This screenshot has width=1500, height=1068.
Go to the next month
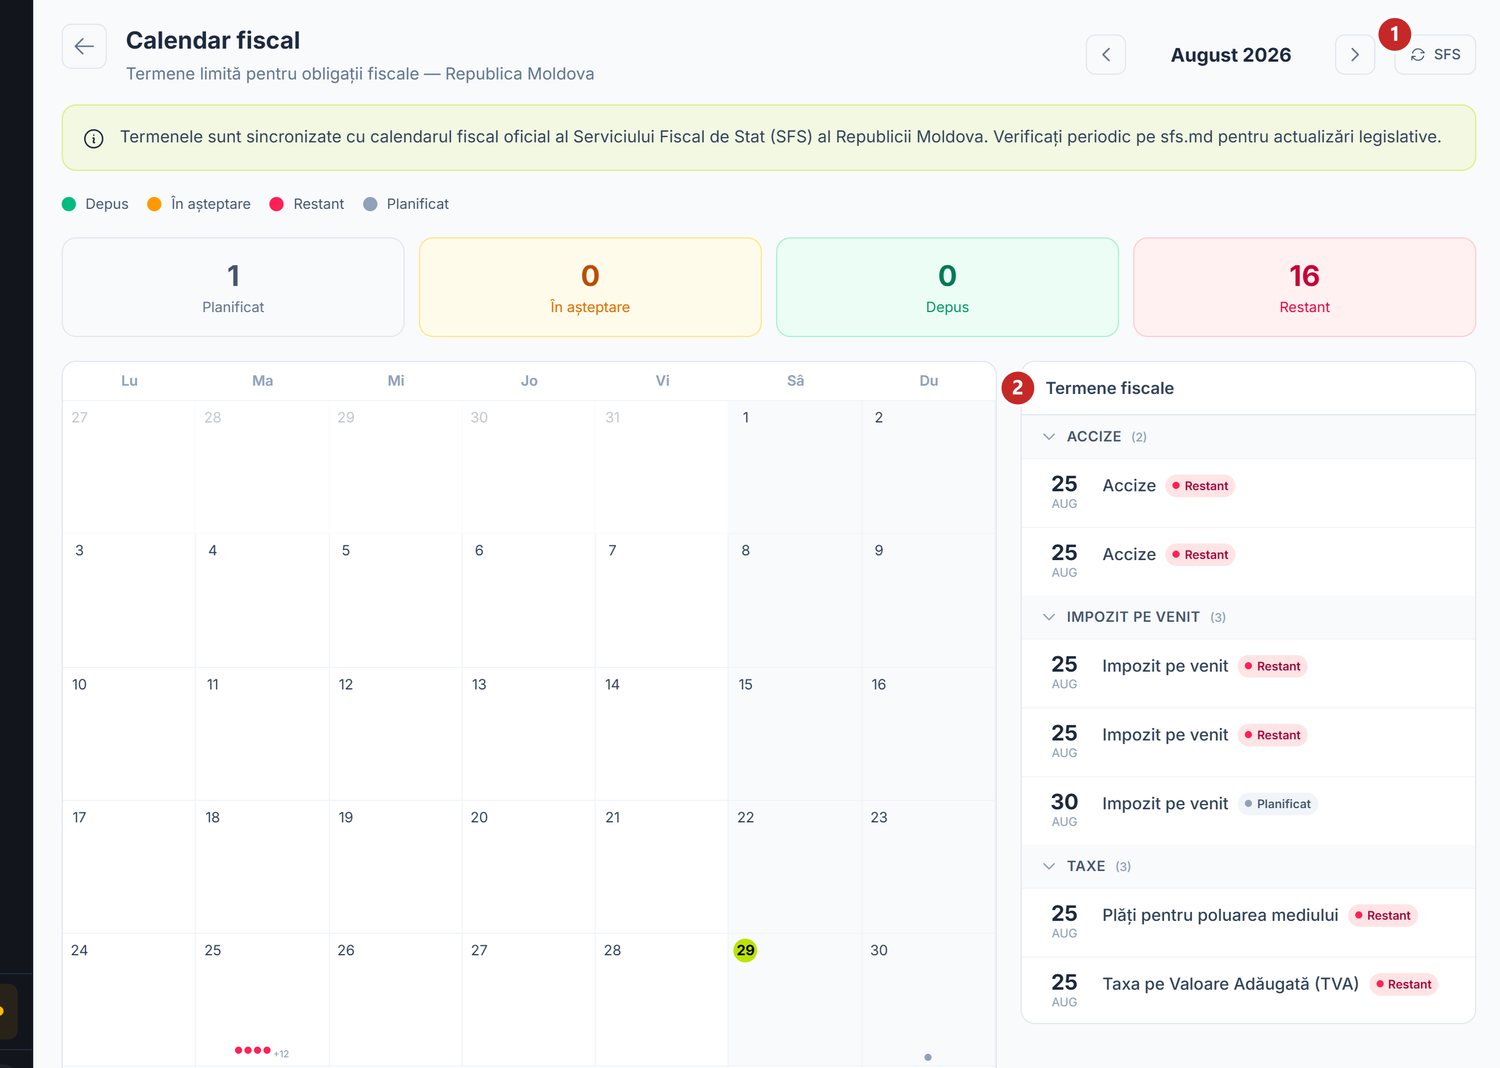[x=1355, y=55]
